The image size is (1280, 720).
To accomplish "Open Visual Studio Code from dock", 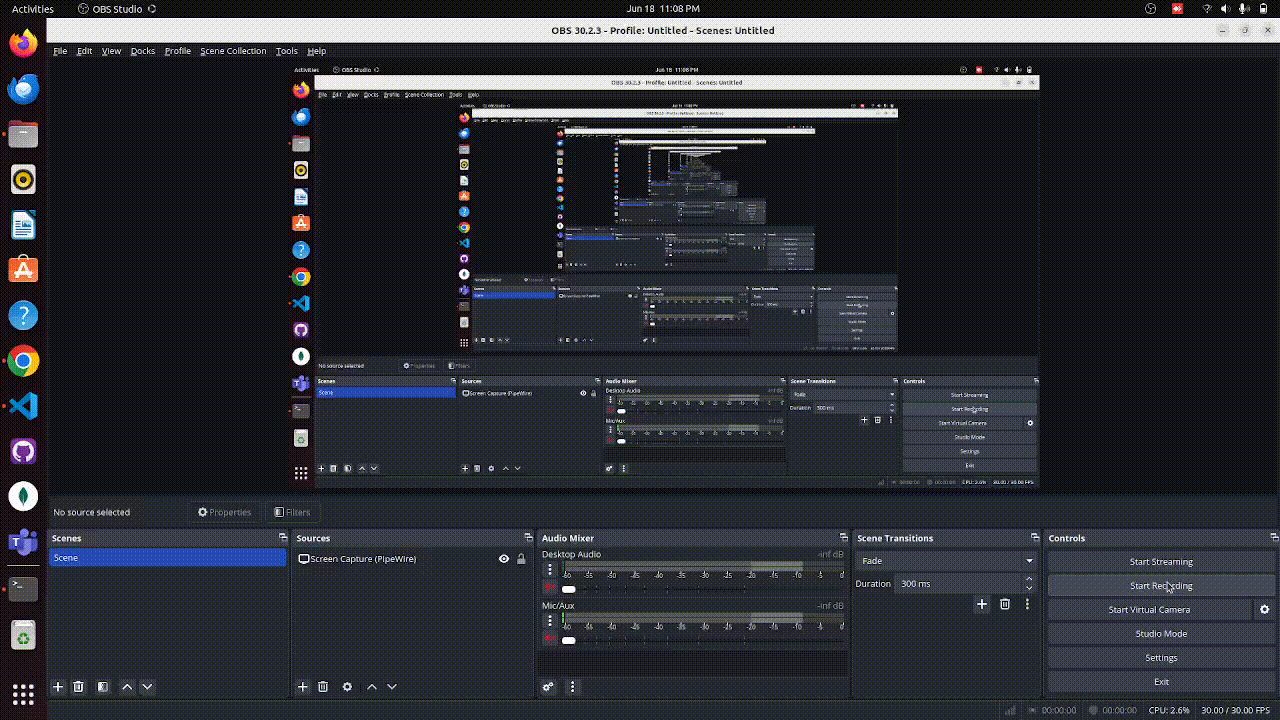I will (23, 406).
